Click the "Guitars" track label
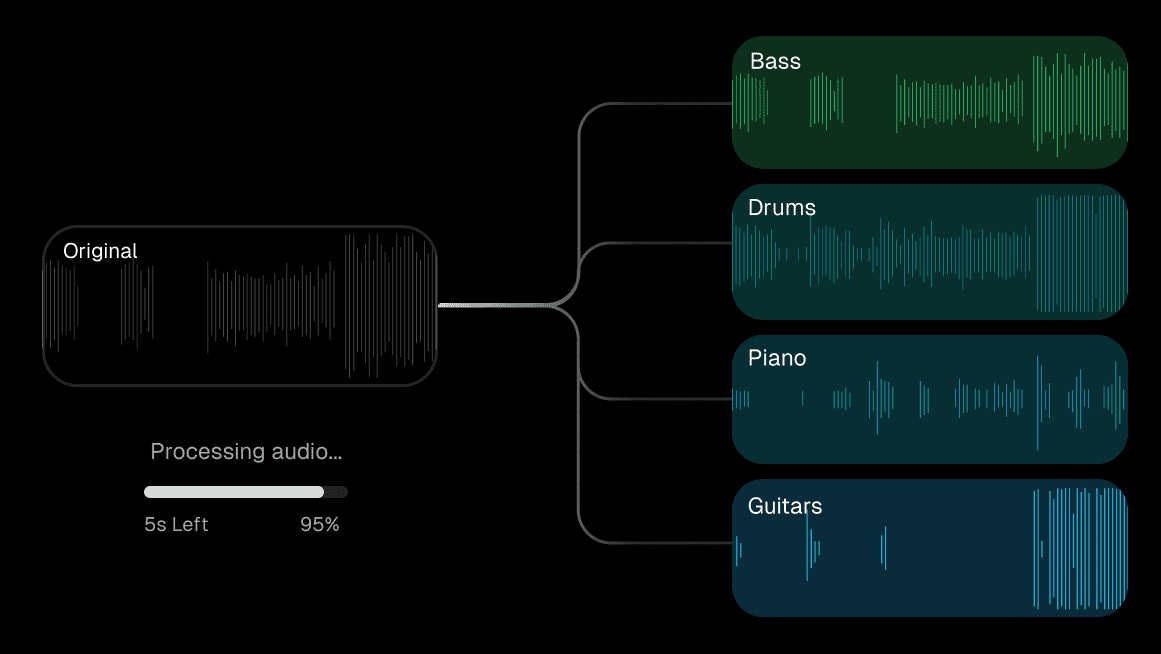The width and height of the screenshot is (1161, 654). point(785,506)
